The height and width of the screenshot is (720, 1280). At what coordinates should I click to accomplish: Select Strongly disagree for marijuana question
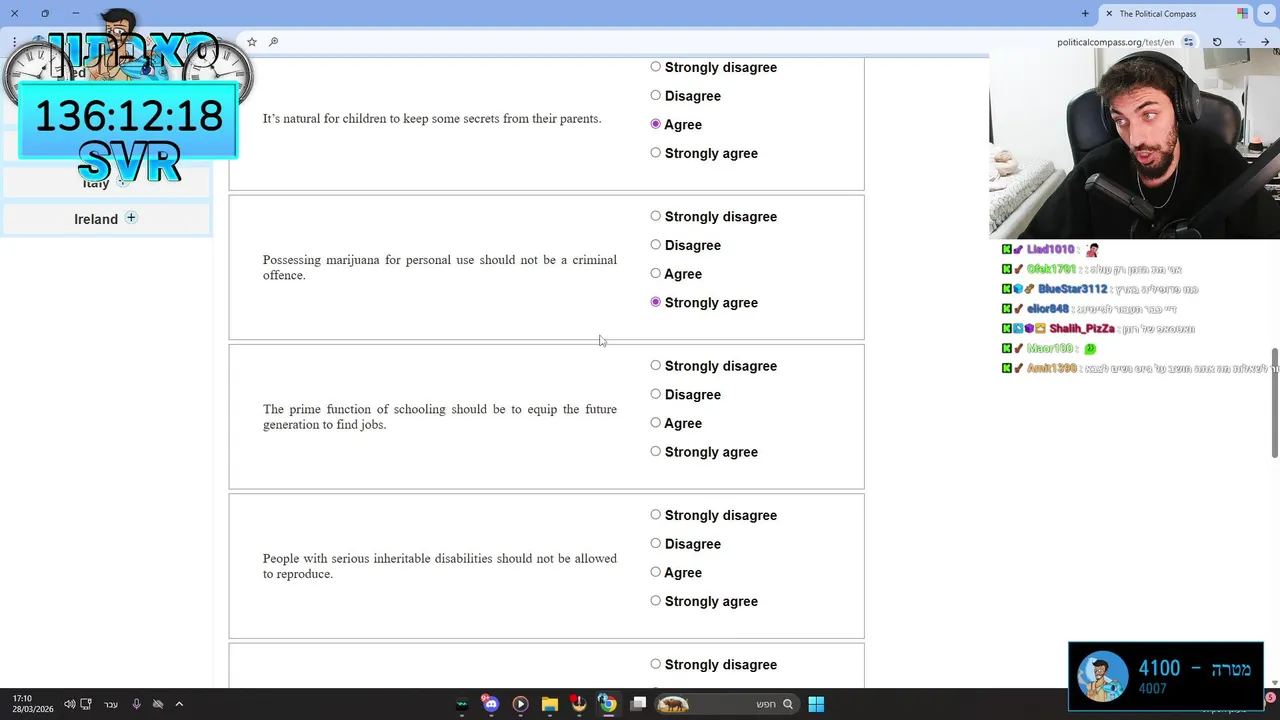tap(655, 216)
